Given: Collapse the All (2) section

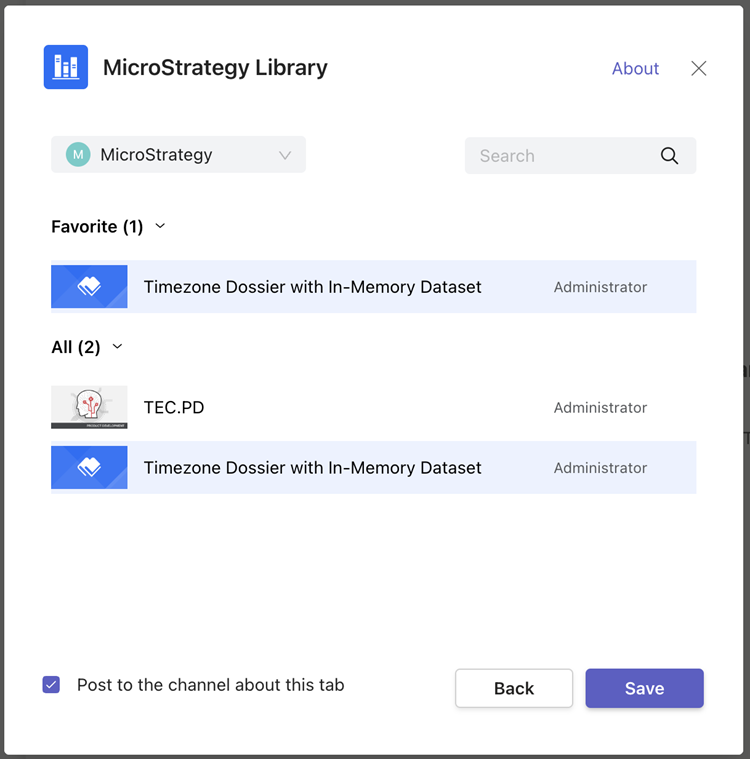Looking at the screenshot, I should click(117, 347).
